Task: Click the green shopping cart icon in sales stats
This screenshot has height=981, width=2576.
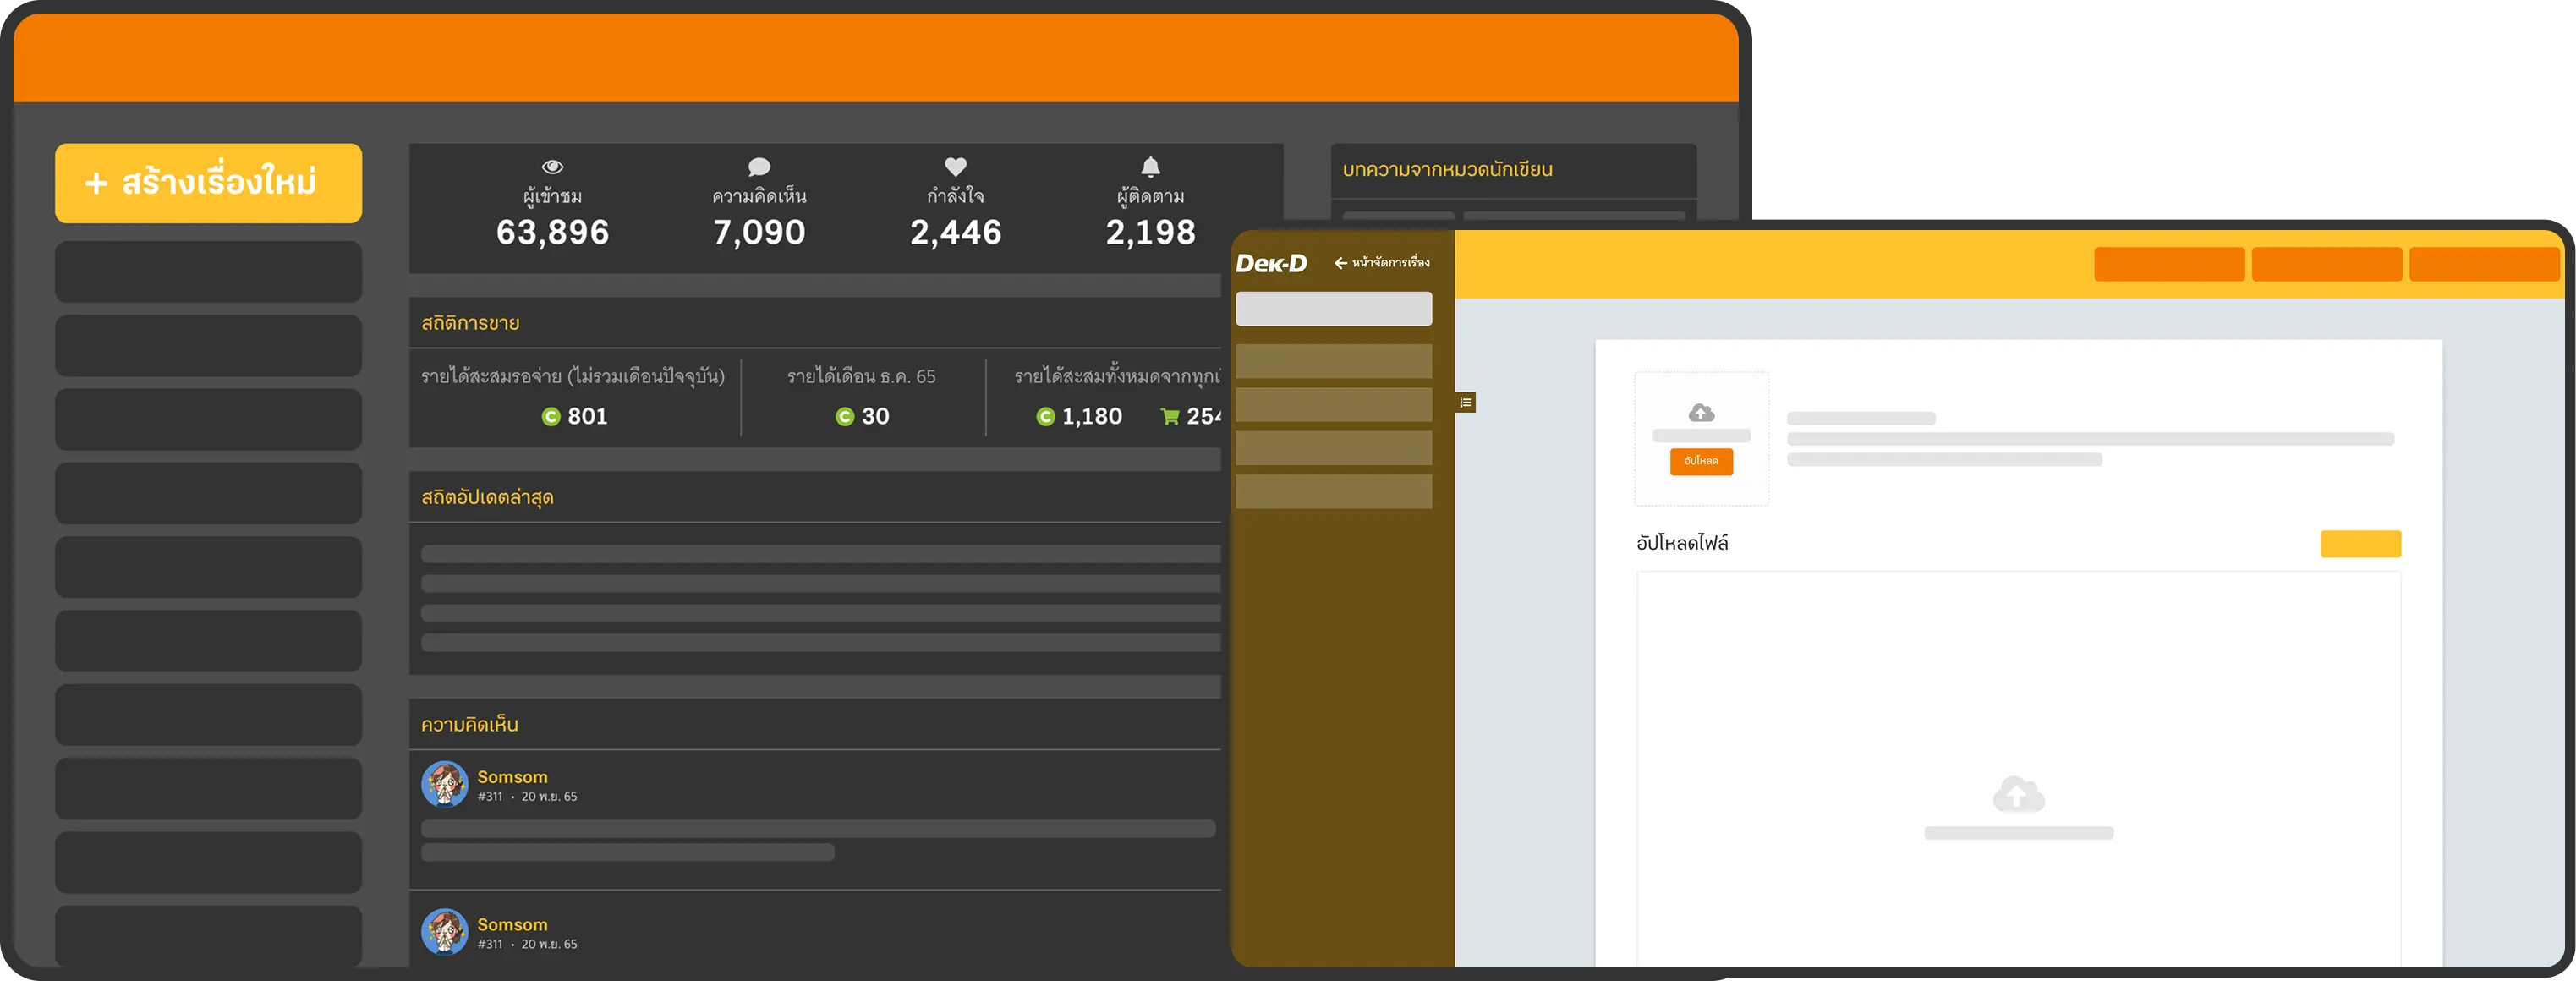Action: pos(1169,417)
